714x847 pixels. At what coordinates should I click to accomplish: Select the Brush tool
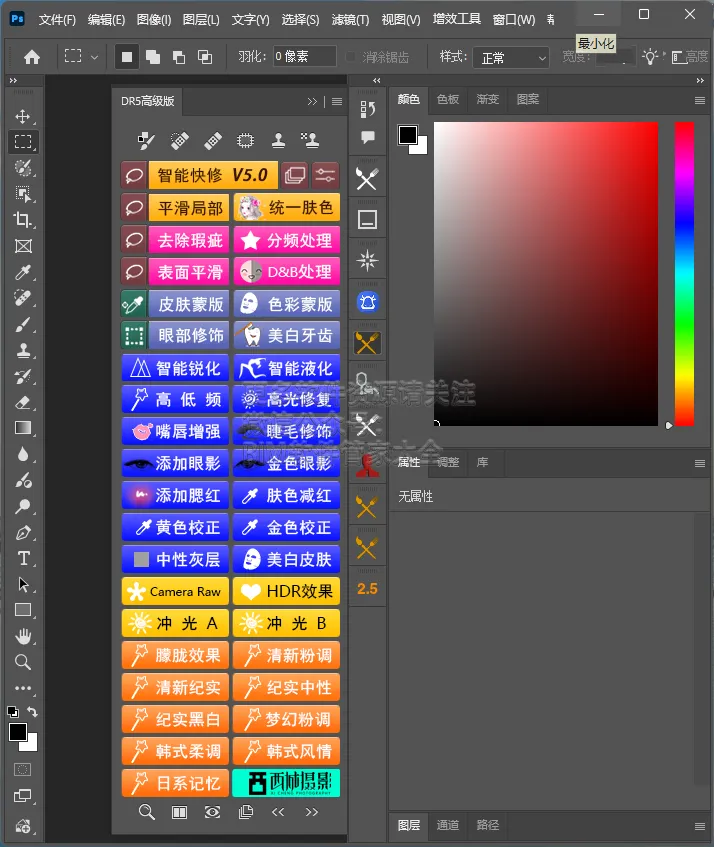tap(23, 325)
